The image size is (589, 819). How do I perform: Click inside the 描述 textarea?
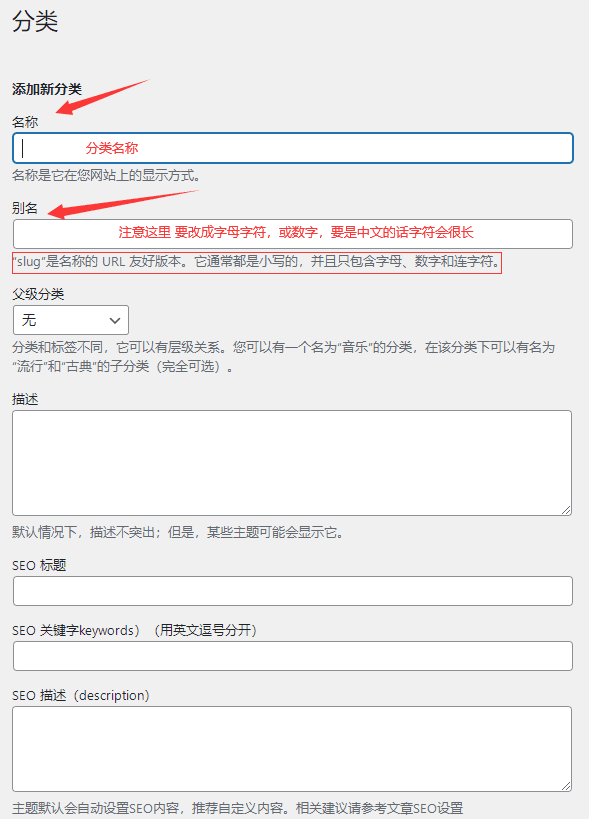click(292, 463)
